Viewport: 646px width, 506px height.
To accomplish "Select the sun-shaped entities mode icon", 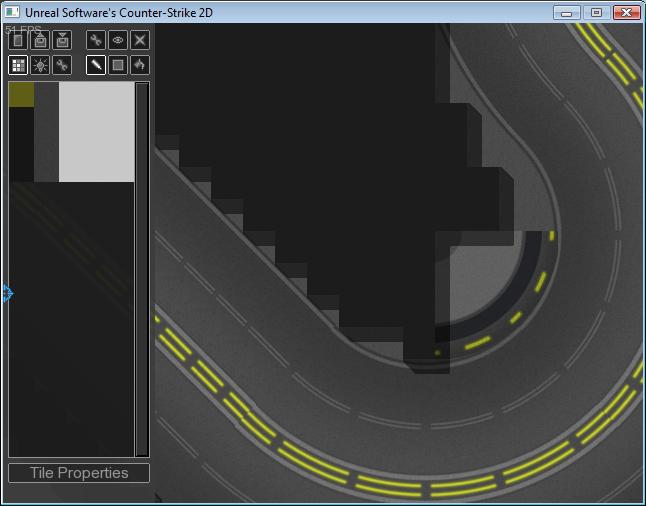I will pyautogui.click(x=40, y=65).
